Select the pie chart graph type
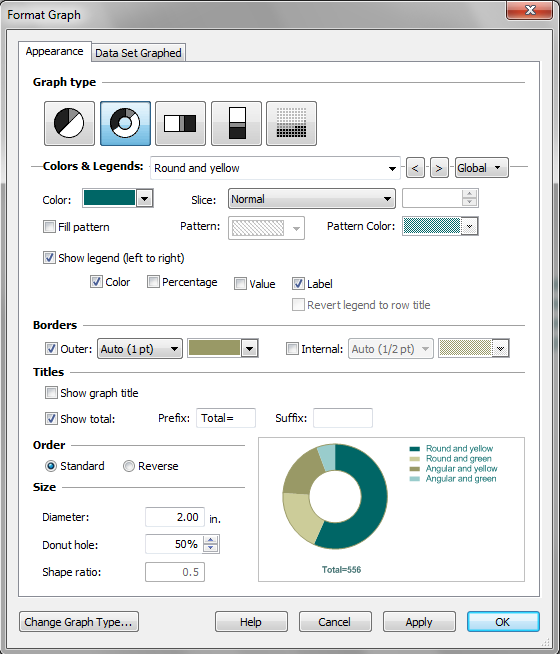Image resolution: width=560 pixels, height=654 pixels. pyautogui.click(x=69, y=123)
